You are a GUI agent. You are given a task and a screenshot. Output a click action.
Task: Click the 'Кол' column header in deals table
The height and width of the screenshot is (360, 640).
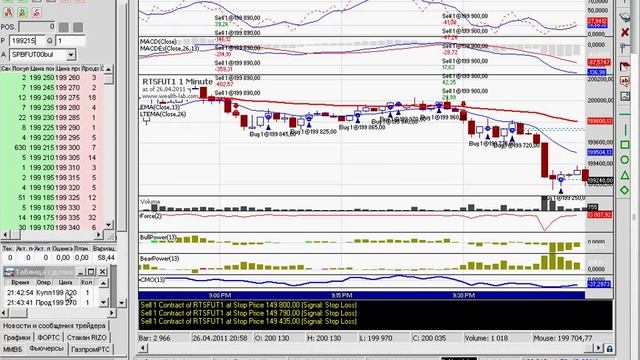87,282
